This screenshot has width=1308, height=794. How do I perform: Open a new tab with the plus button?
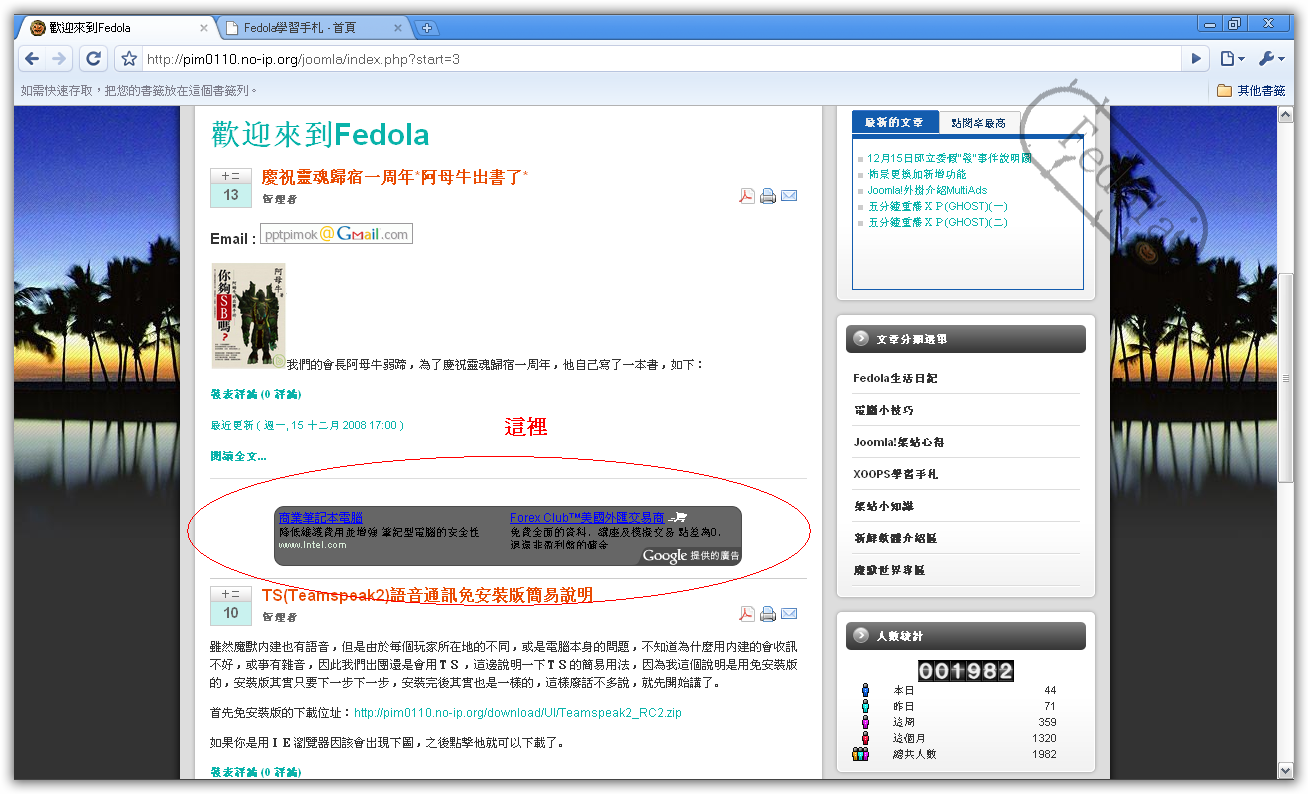coord(426,28)
